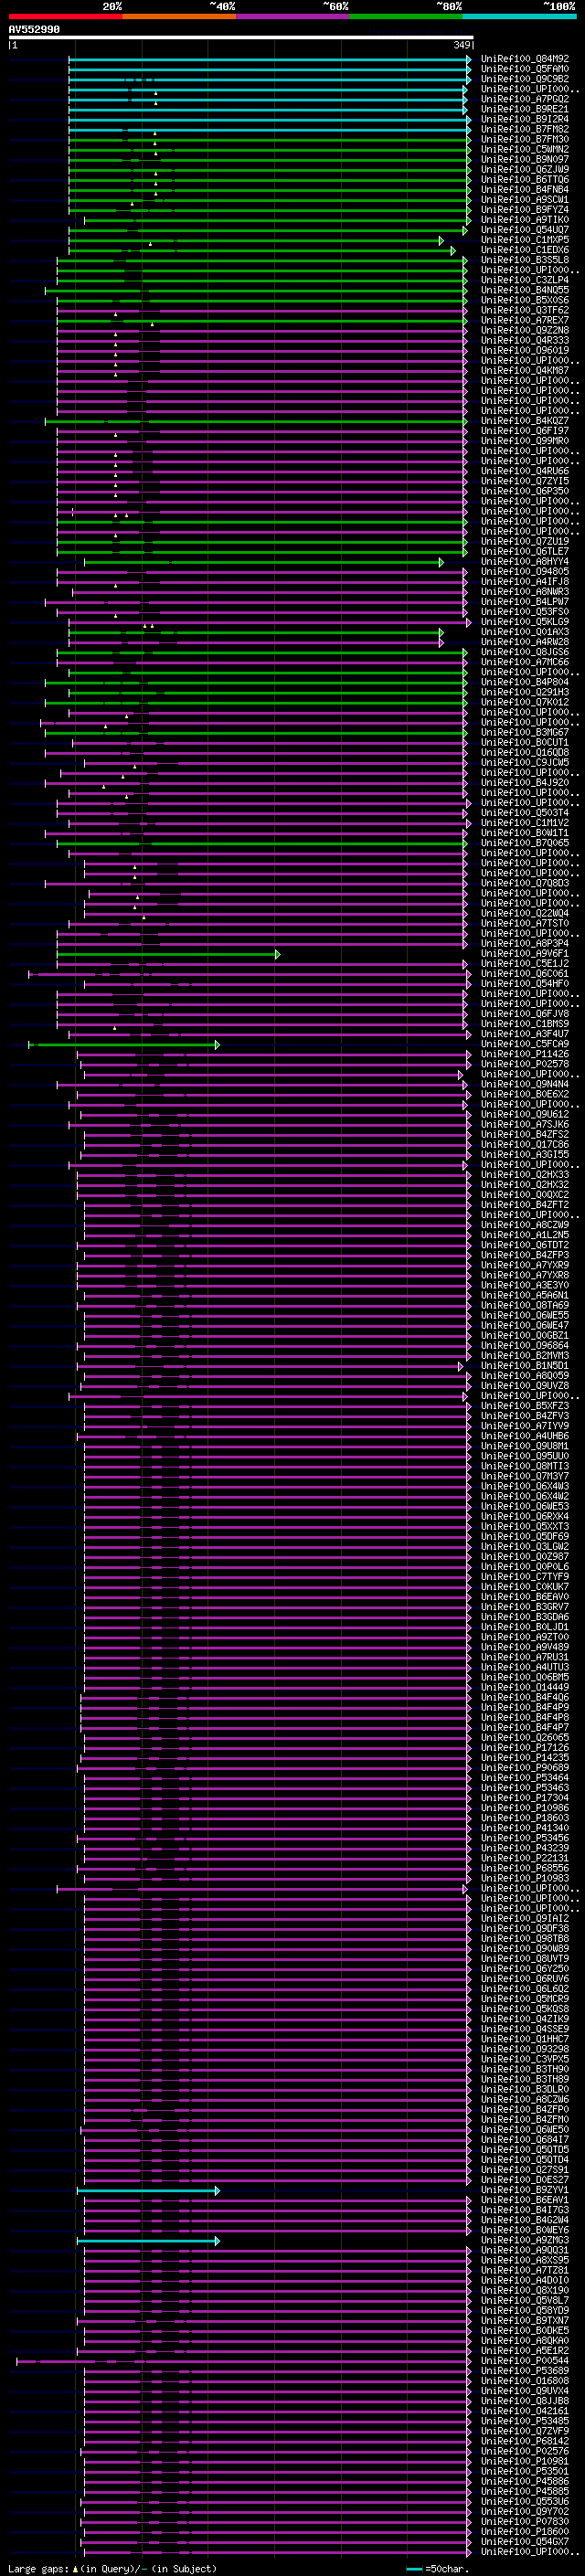Screen dimensions: 585x2576
Task: Select the UniRef100_O42161 label
Action: [525, 2411]
